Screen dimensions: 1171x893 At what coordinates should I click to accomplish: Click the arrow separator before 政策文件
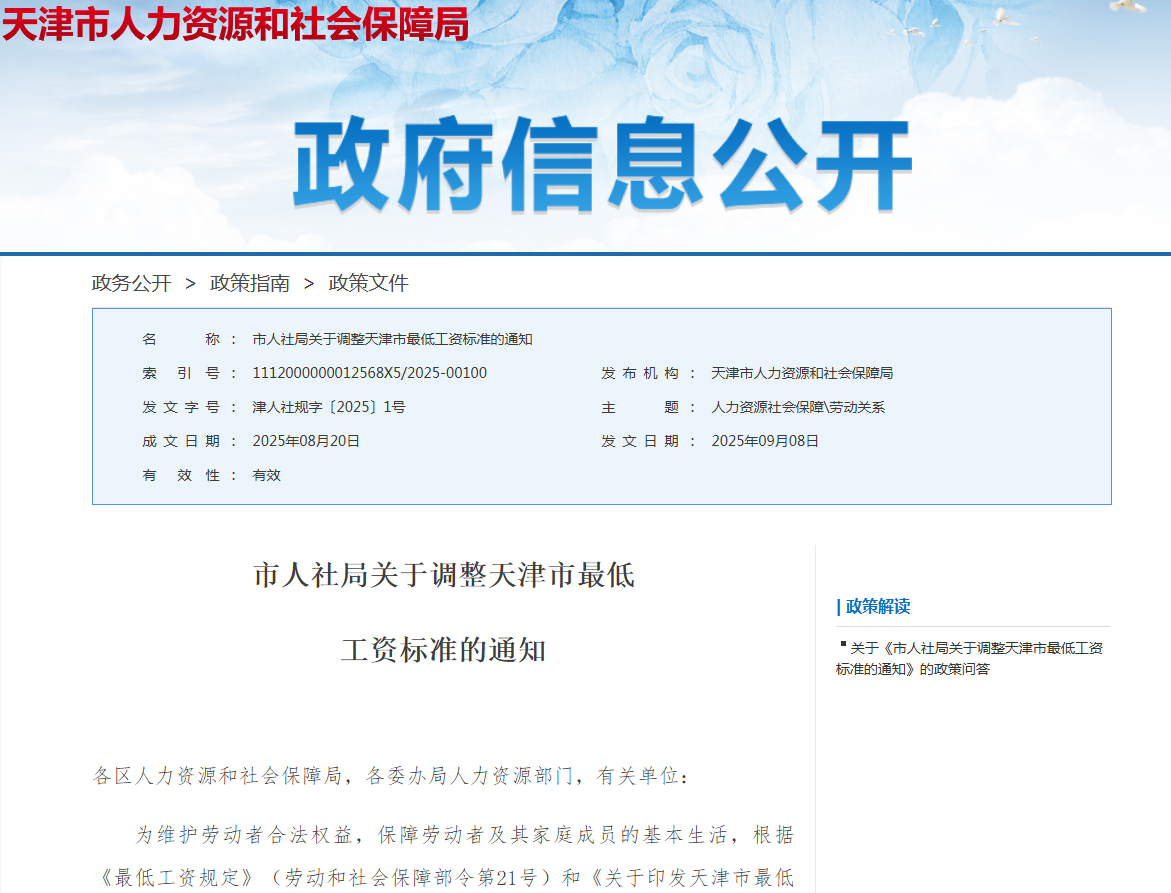(309, 284)
